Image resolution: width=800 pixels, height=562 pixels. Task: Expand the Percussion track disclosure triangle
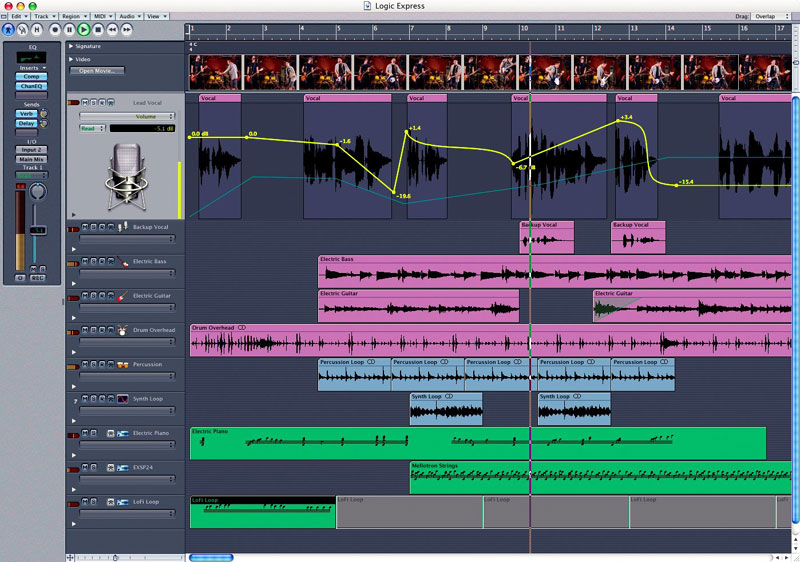pos(74,387)
